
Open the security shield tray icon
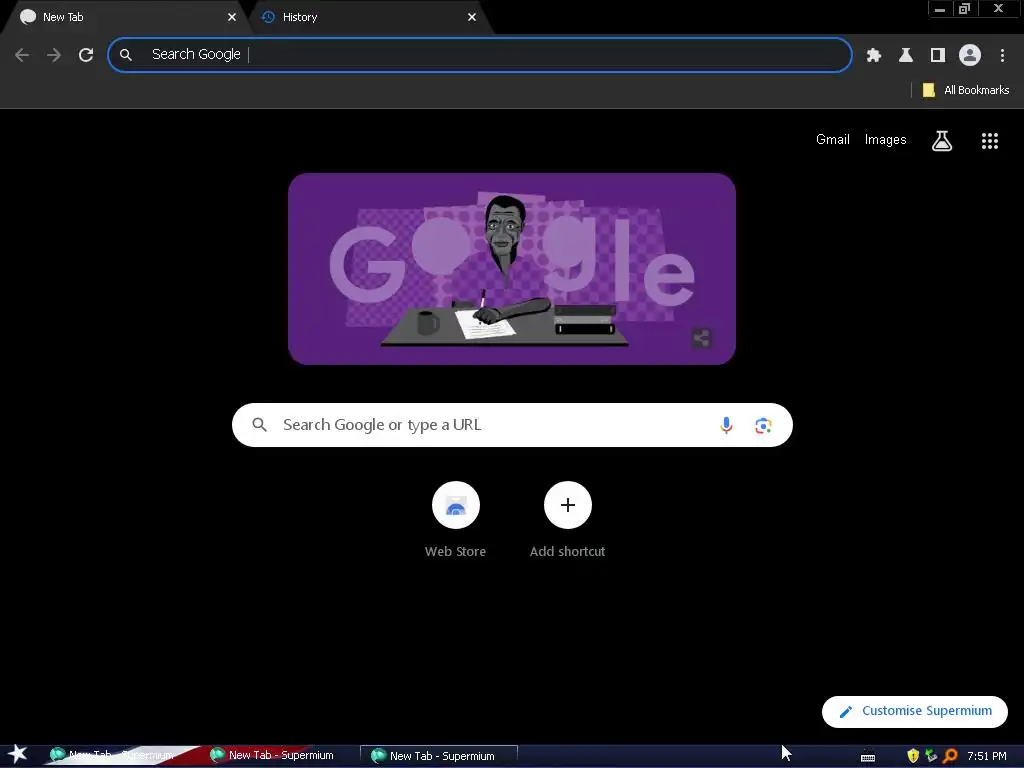click(x=913, y=756)
